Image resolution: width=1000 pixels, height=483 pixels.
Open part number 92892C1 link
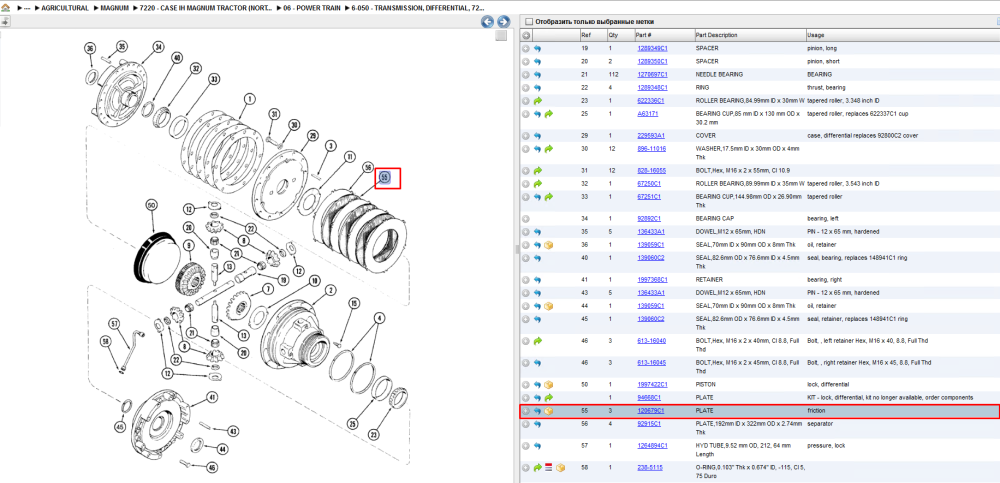(x=649, y=218)
